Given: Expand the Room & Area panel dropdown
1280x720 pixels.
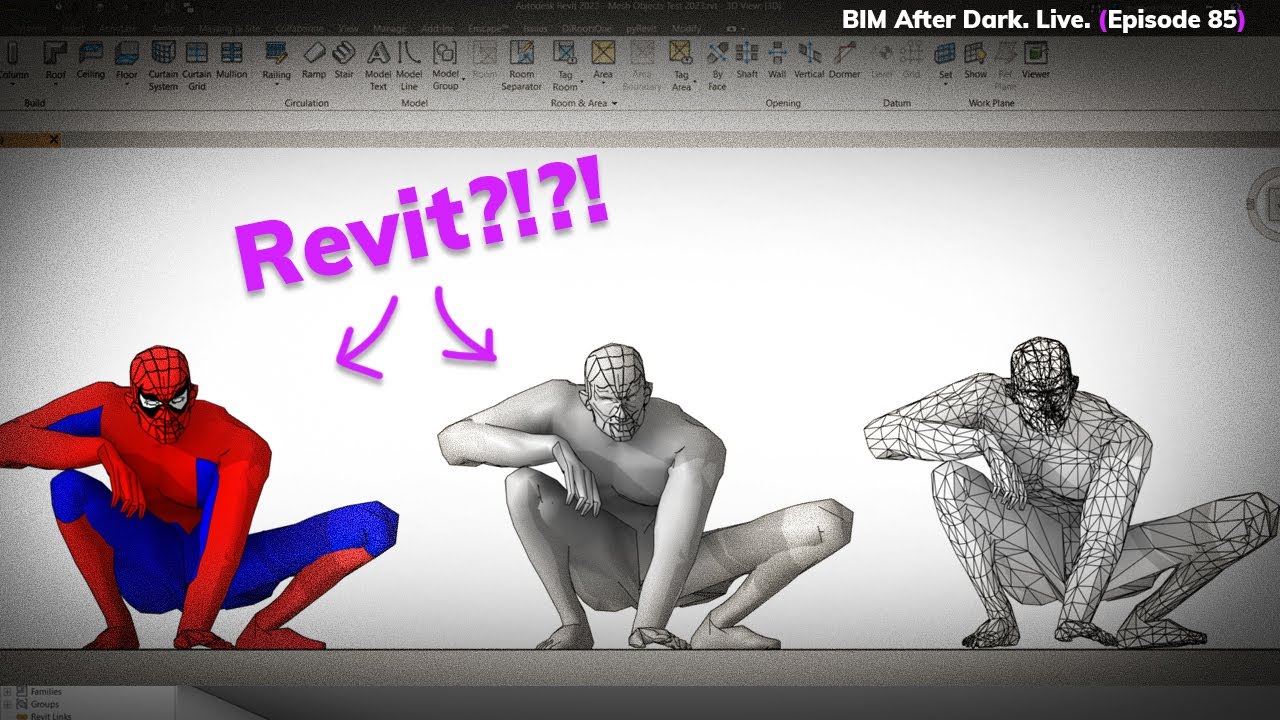Looking at the screenshot, I should click(615, 103).
